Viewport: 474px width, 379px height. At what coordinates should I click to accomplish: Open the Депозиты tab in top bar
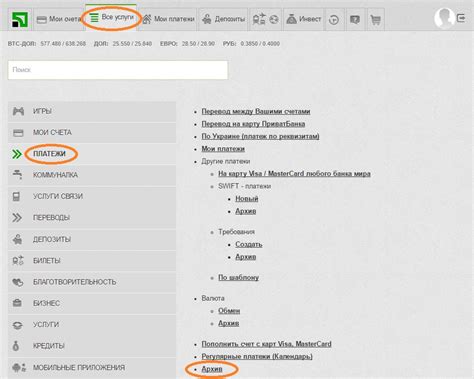pos(223,19)
